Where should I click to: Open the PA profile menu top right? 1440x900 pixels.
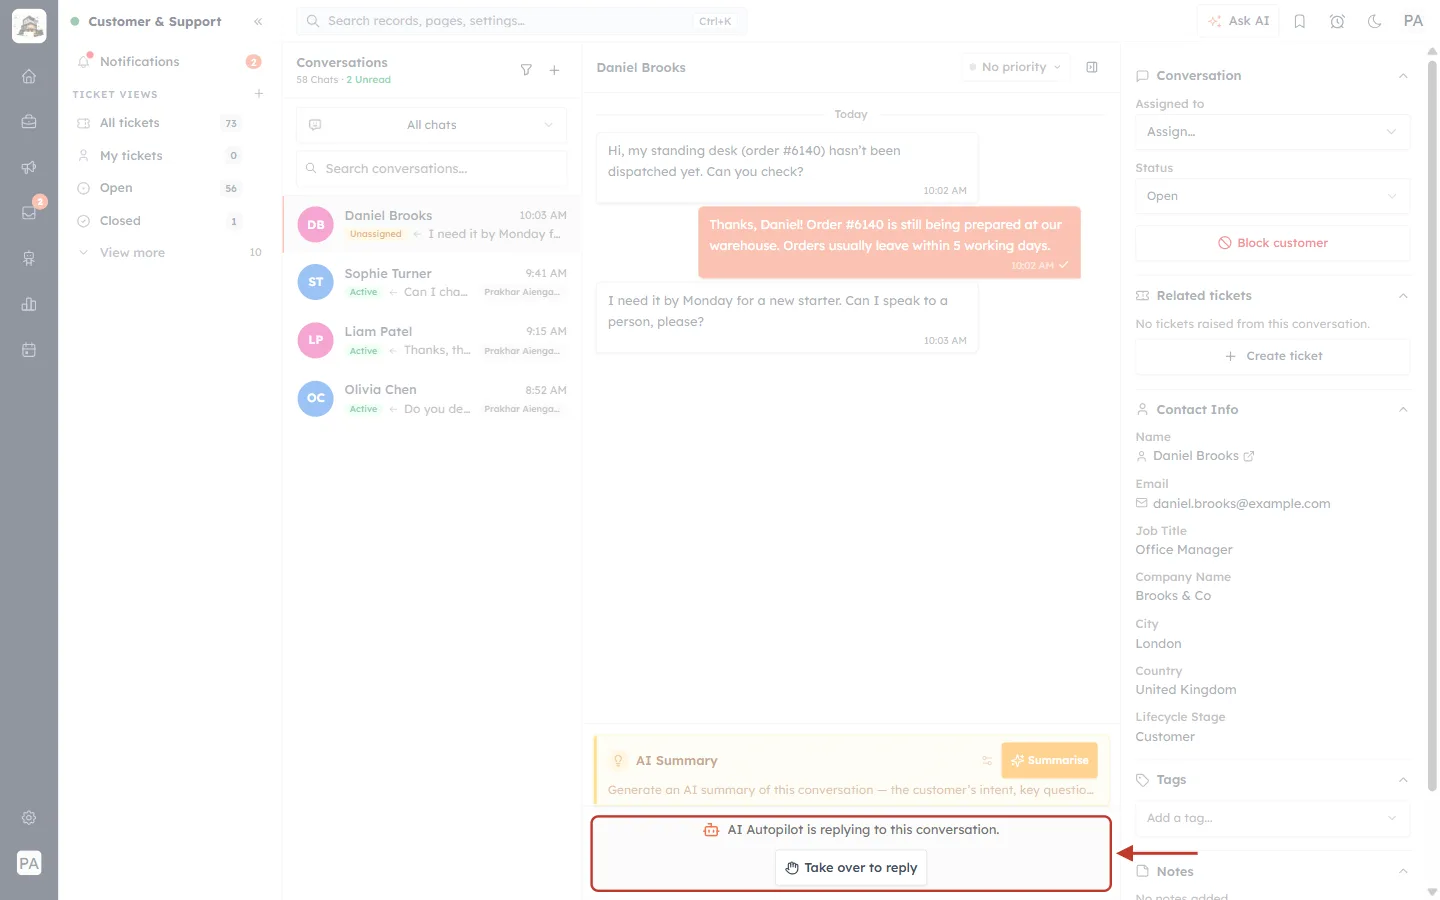pos(1413,21)
